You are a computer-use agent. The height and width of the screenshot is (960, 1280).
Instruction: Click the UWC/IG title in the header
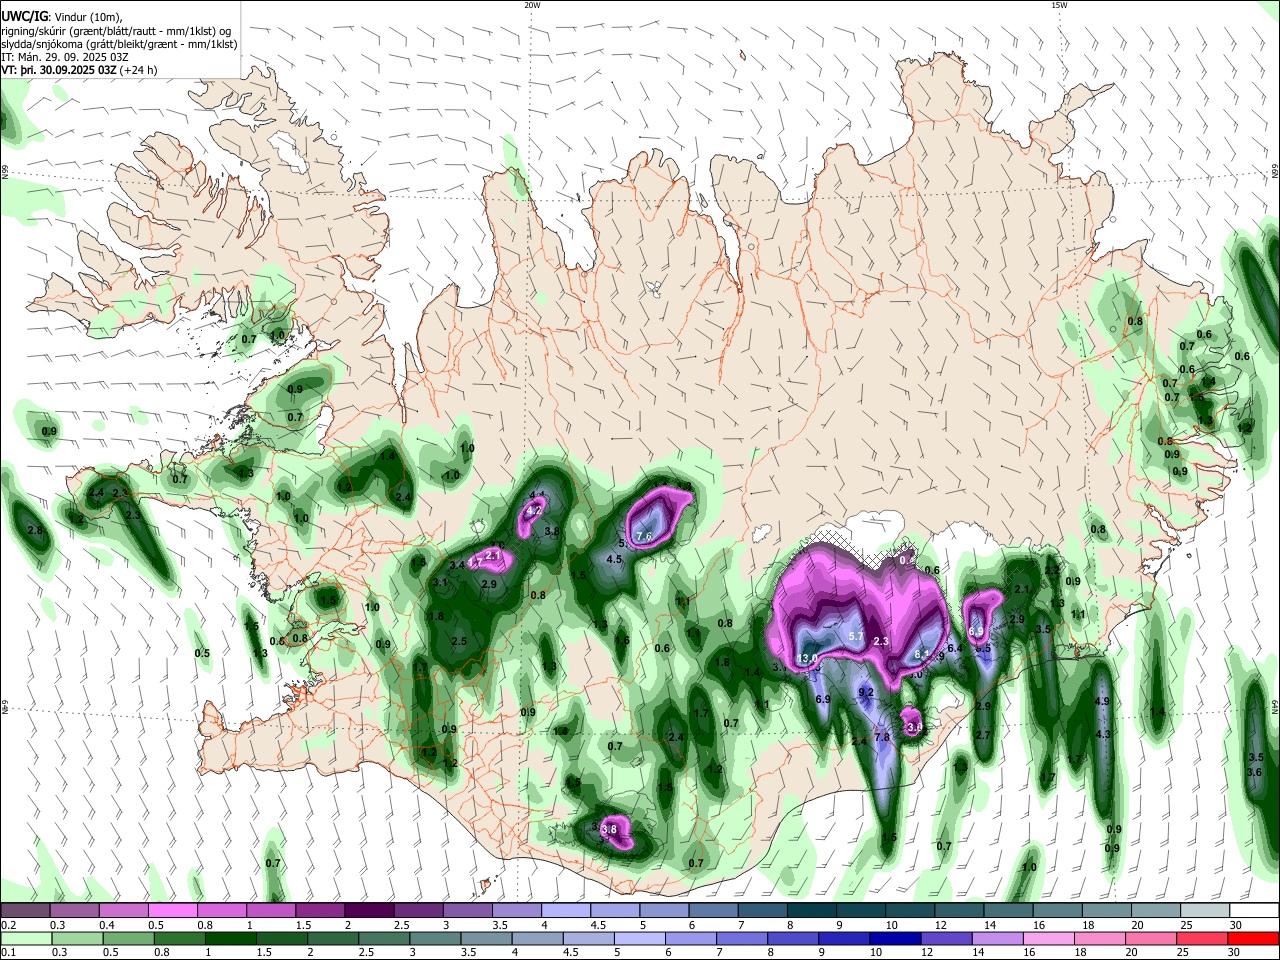(24, 17)
